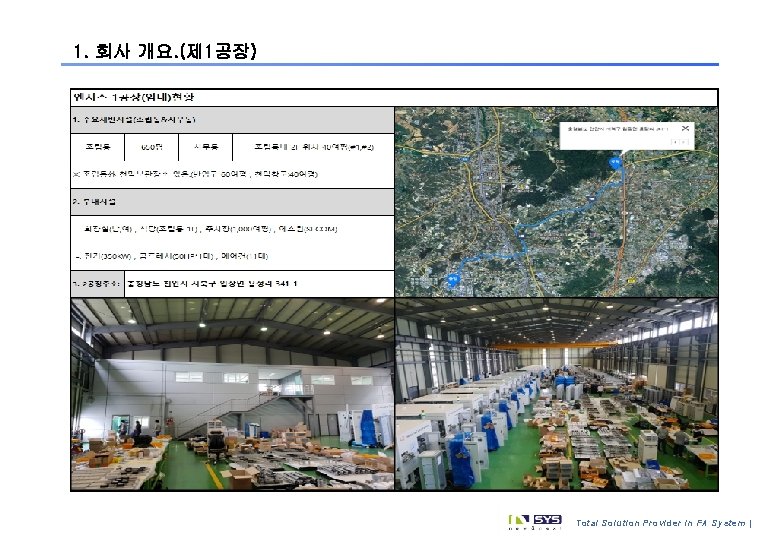
Task: Click the upper blue destination pin on map
Action: [615, 163]
